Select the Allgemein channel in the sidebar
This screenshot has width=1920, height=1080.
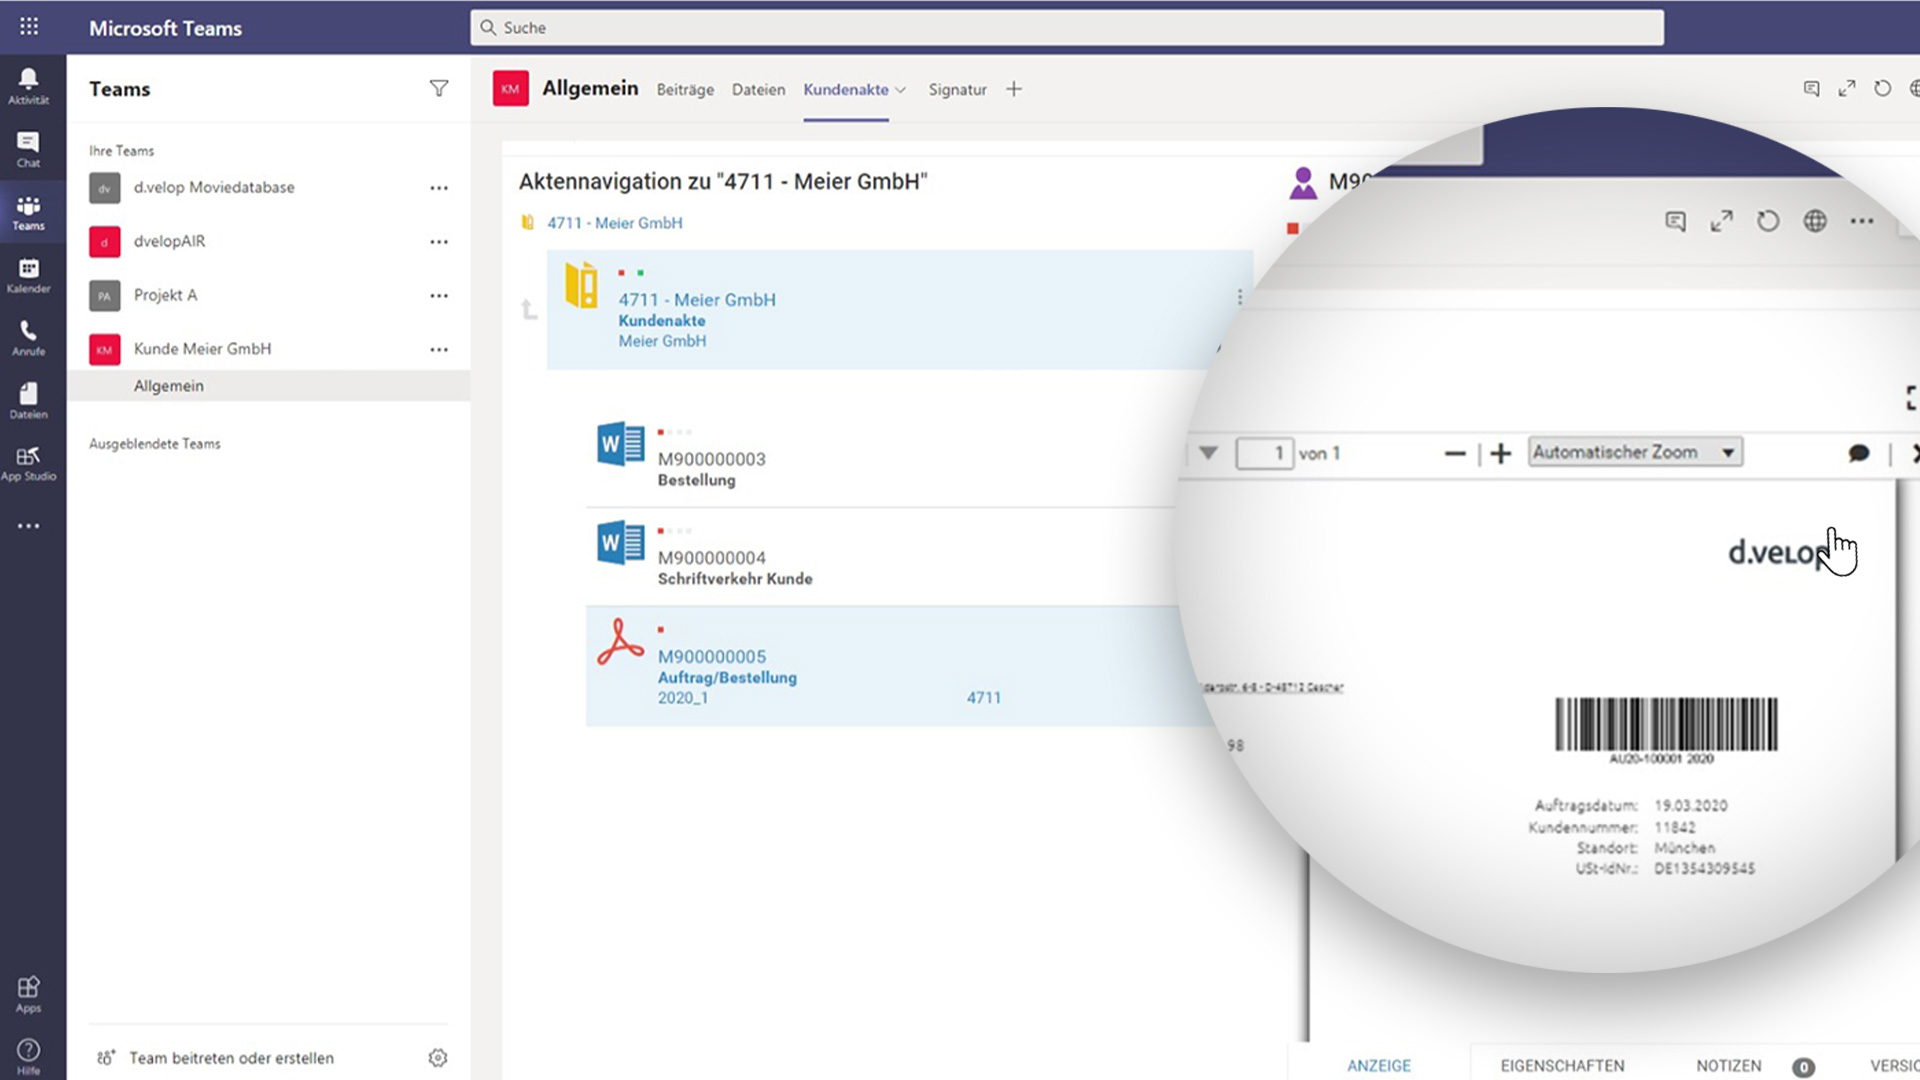269,386
